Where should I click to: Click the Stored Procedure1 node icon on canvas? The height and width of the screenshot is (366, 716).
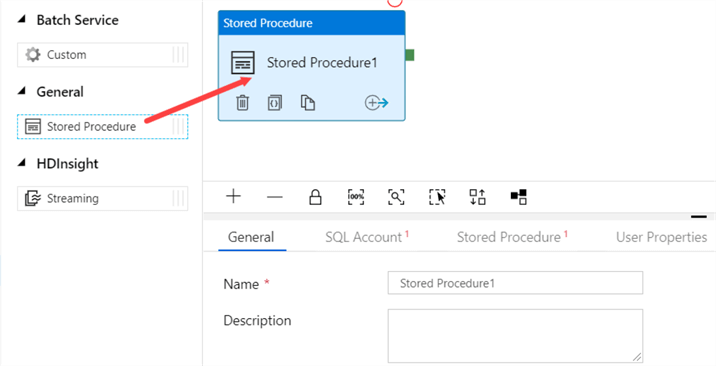pyautogui.click(x=242, y=63)
